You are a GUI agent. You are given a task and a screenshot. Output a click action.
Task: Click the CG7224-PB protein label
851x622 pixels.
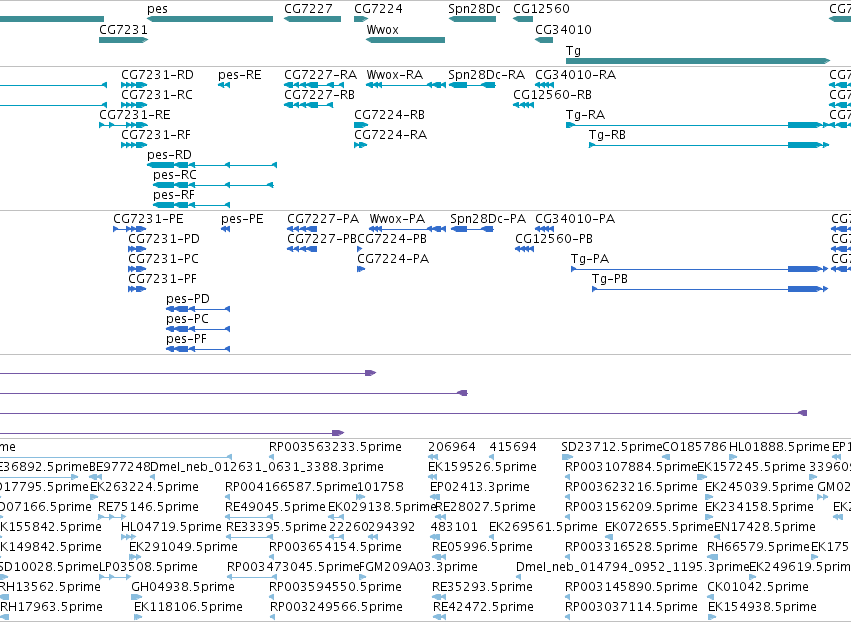[392, 239]
